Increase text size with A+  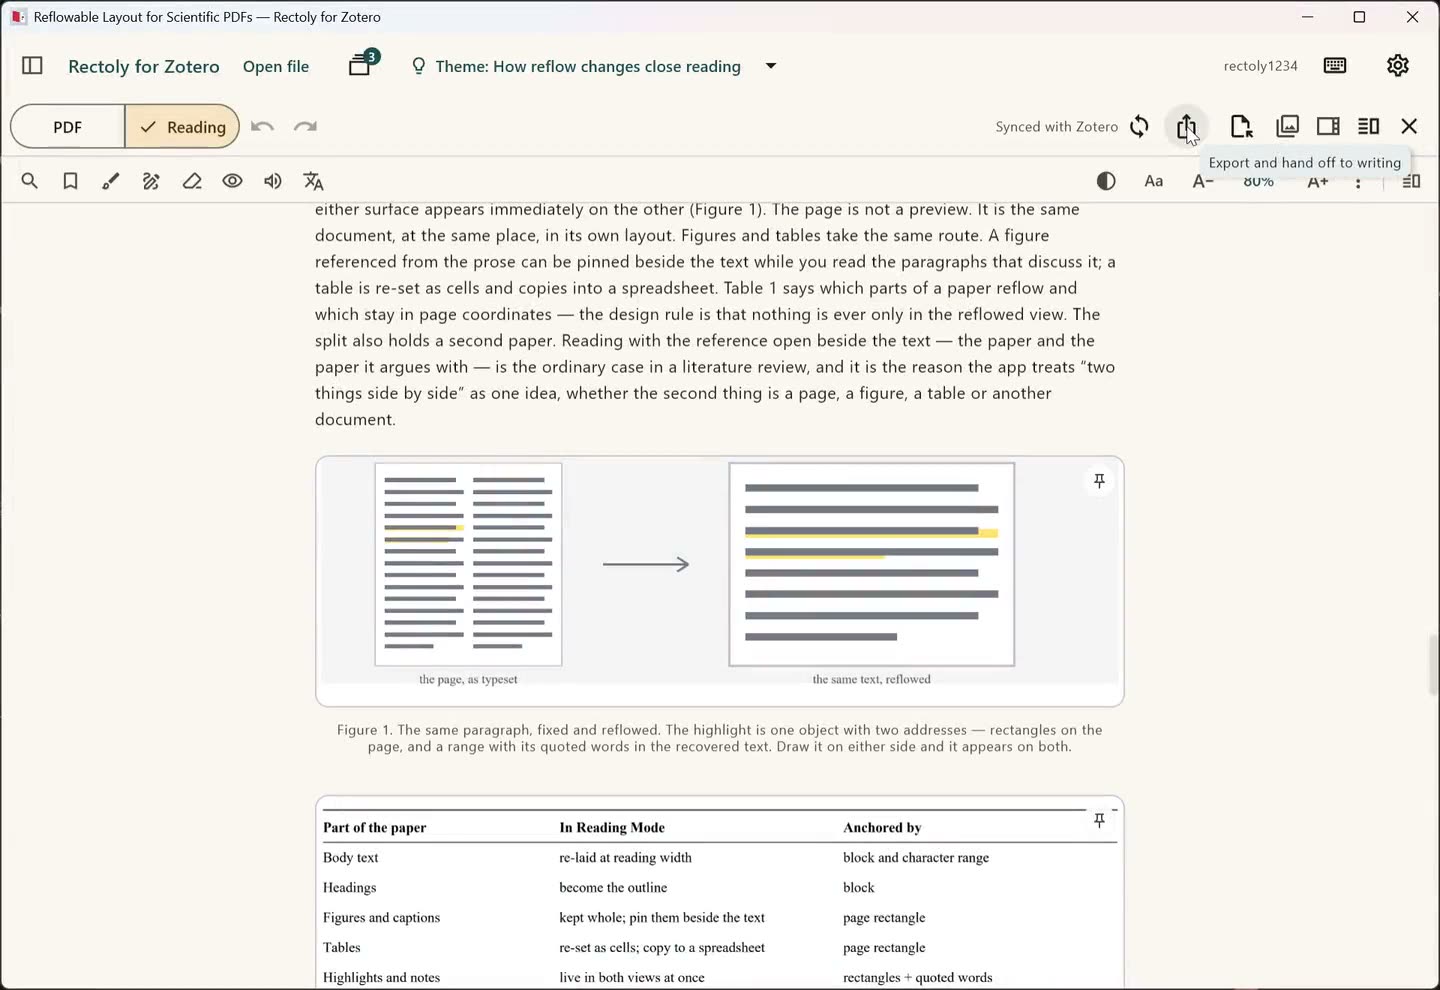click(x=1318, y=181)
